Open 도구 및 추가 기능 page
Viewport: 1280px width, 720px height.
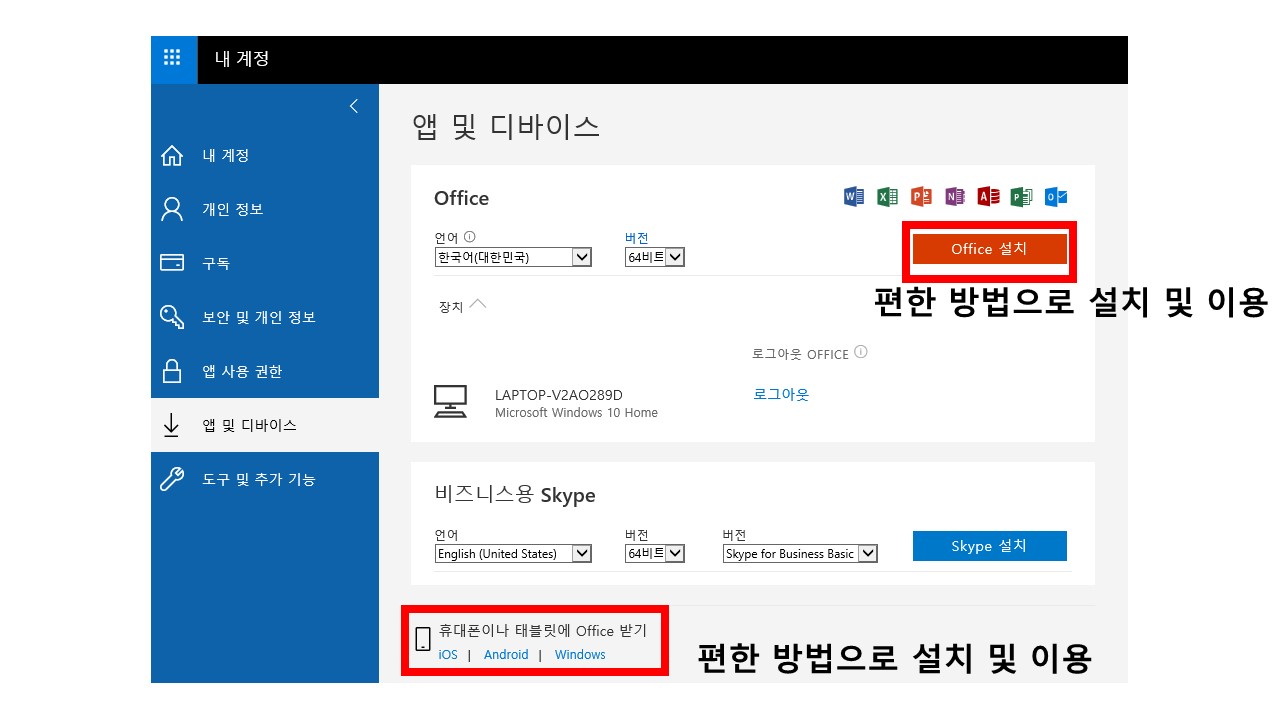(259, 479)
